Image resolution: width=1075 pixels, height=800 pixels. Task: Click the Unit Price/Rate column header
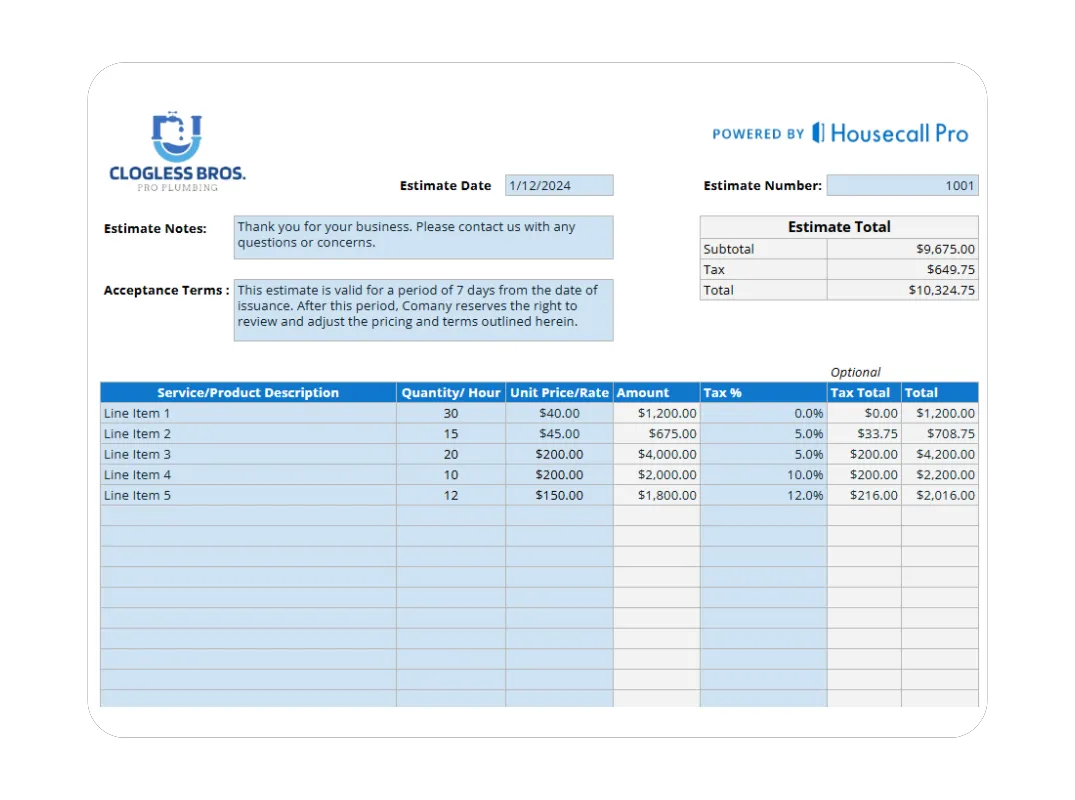(x=558, y=392)
